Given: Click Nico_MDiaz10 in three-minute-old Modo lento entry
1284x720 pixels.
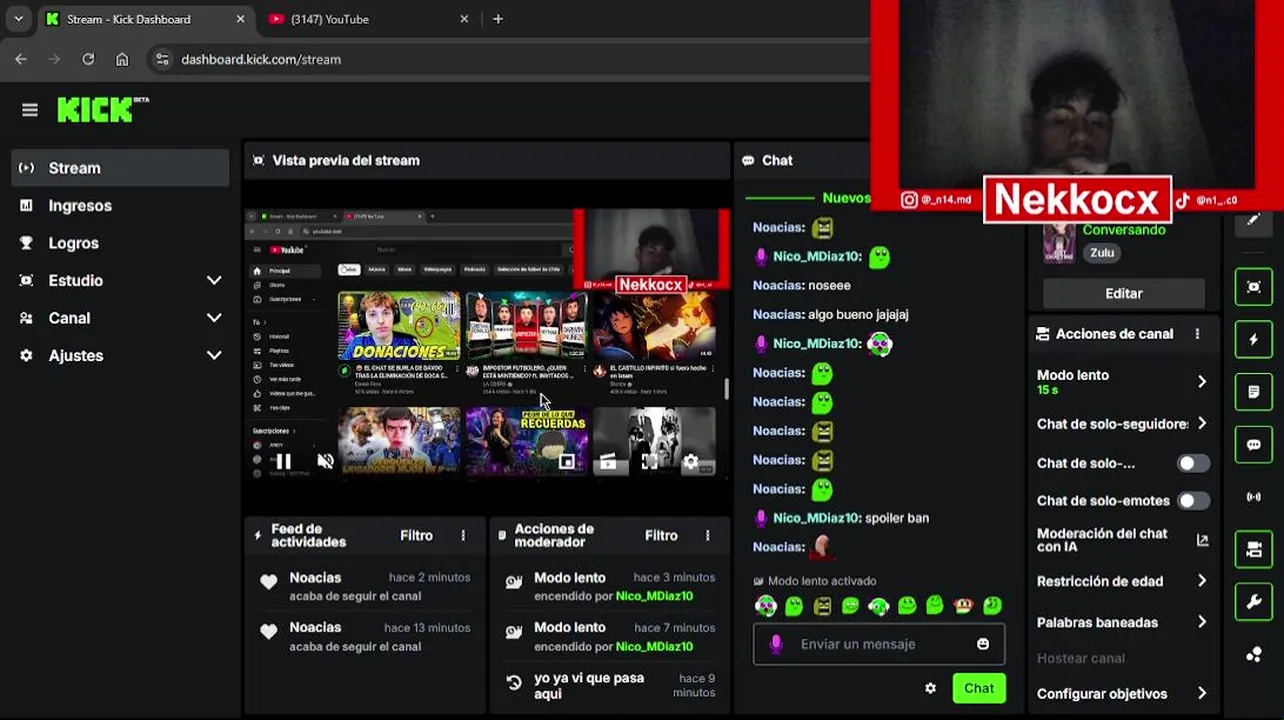Looking at the screenshot, I should pos(654,596).
